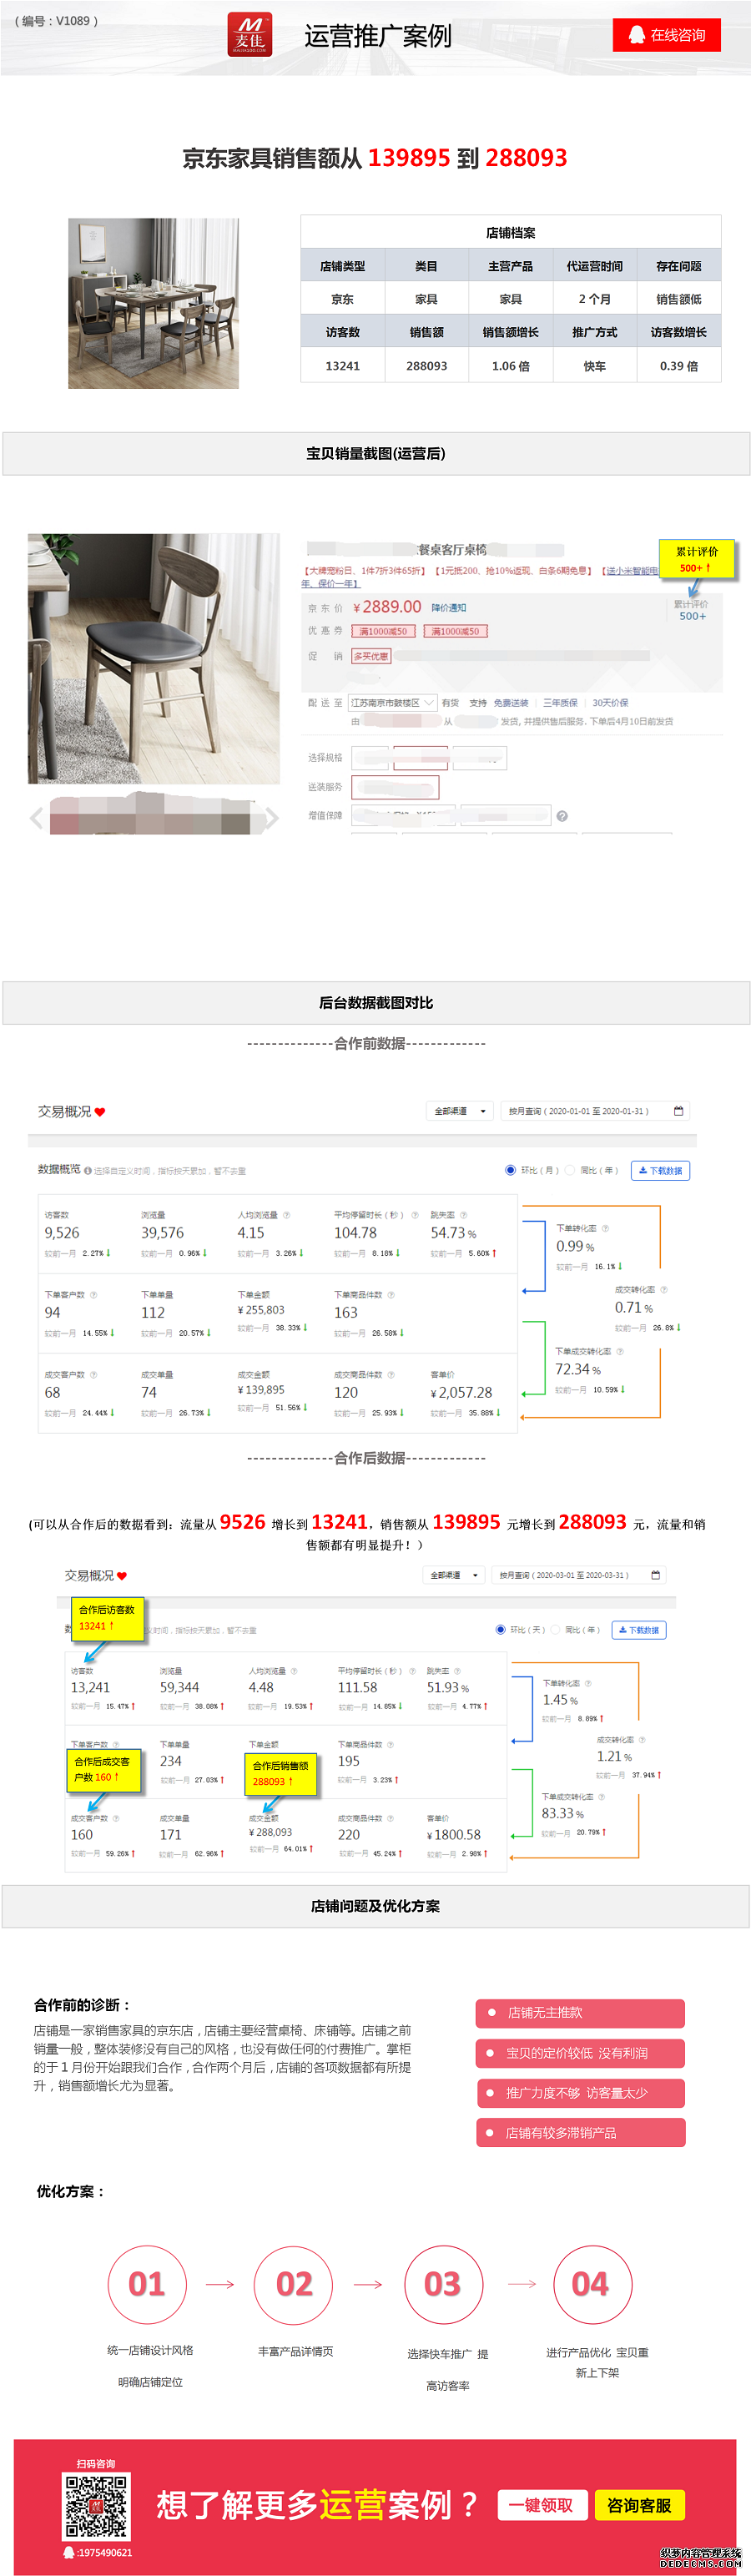751x2576 pixels.
Task: Click the QQ icon beside 1975490621
Action: coord(69,2552)
